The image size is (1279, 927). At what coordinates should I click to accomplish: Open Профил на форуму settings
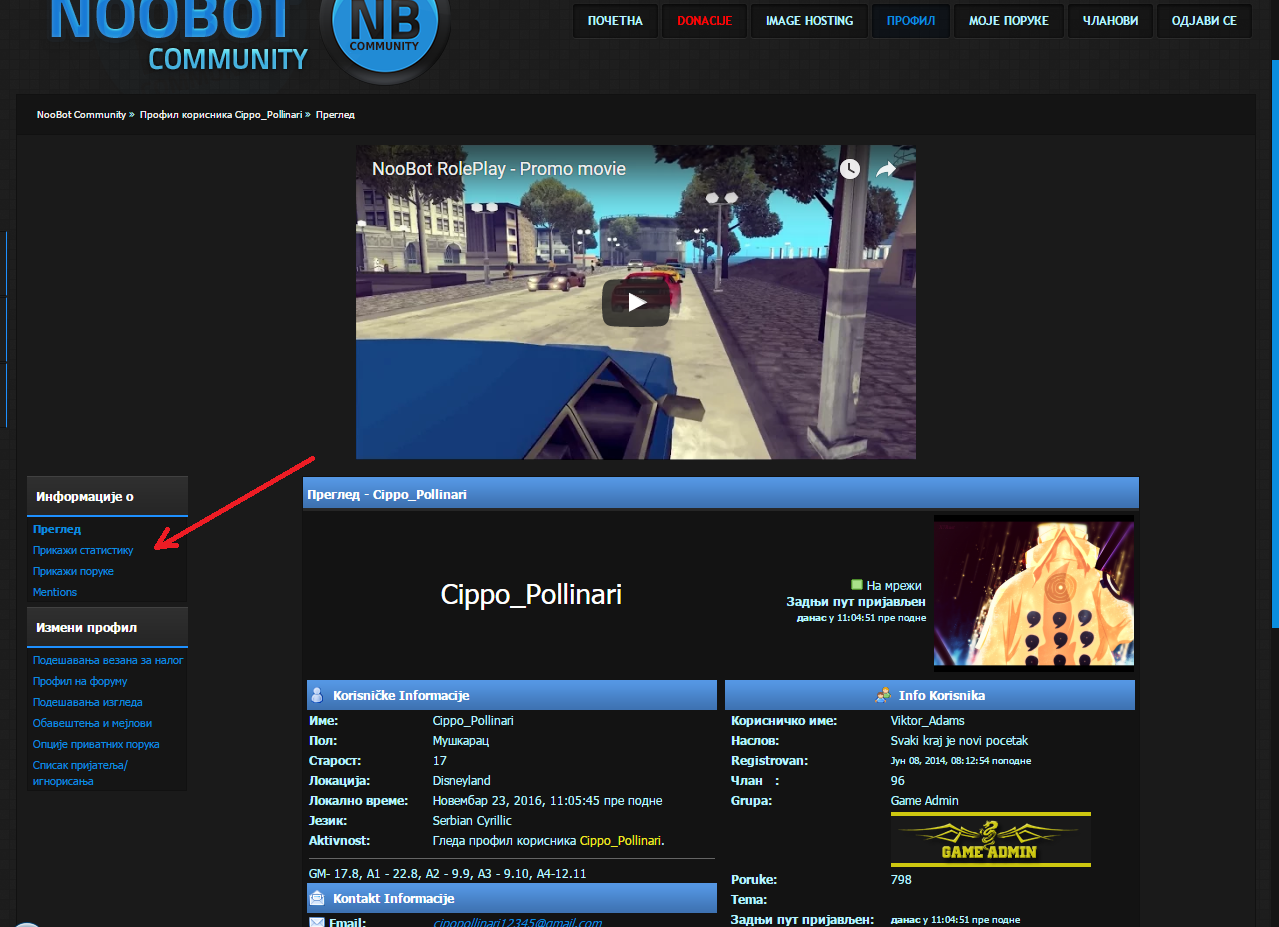(x=80, y=681)
